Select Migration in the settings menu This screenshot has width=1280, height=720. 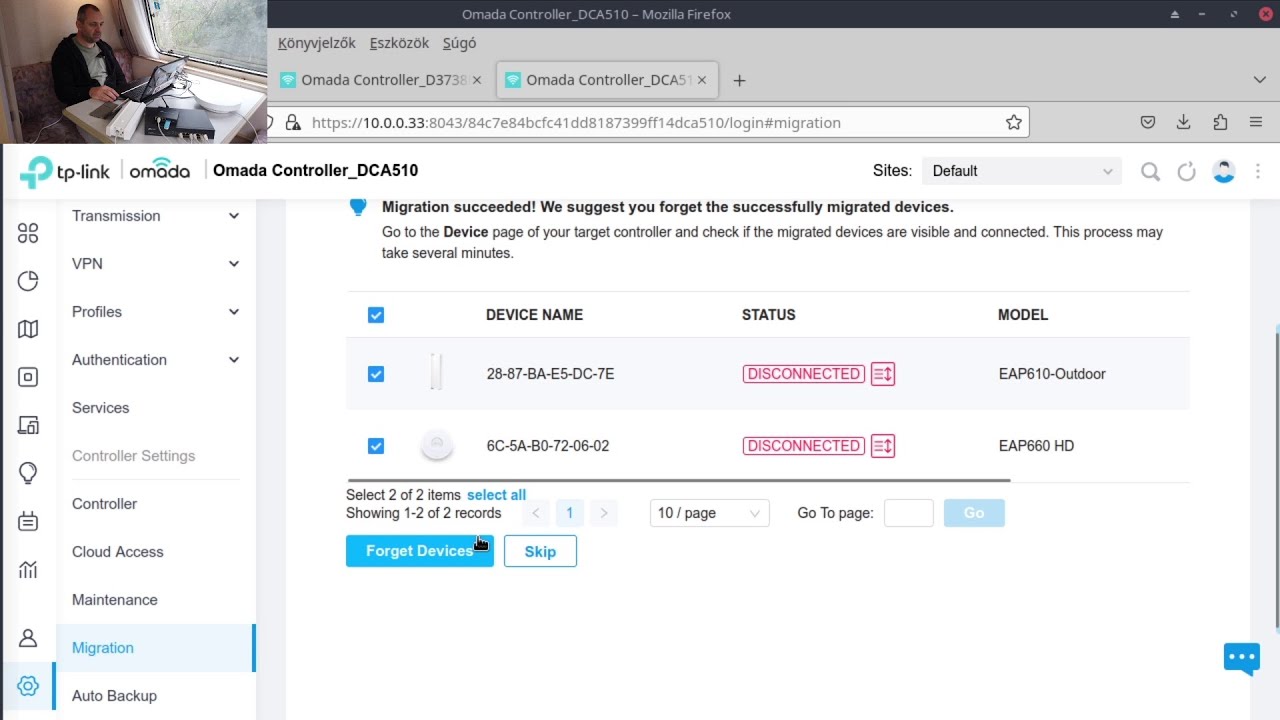tap(156, 648)
